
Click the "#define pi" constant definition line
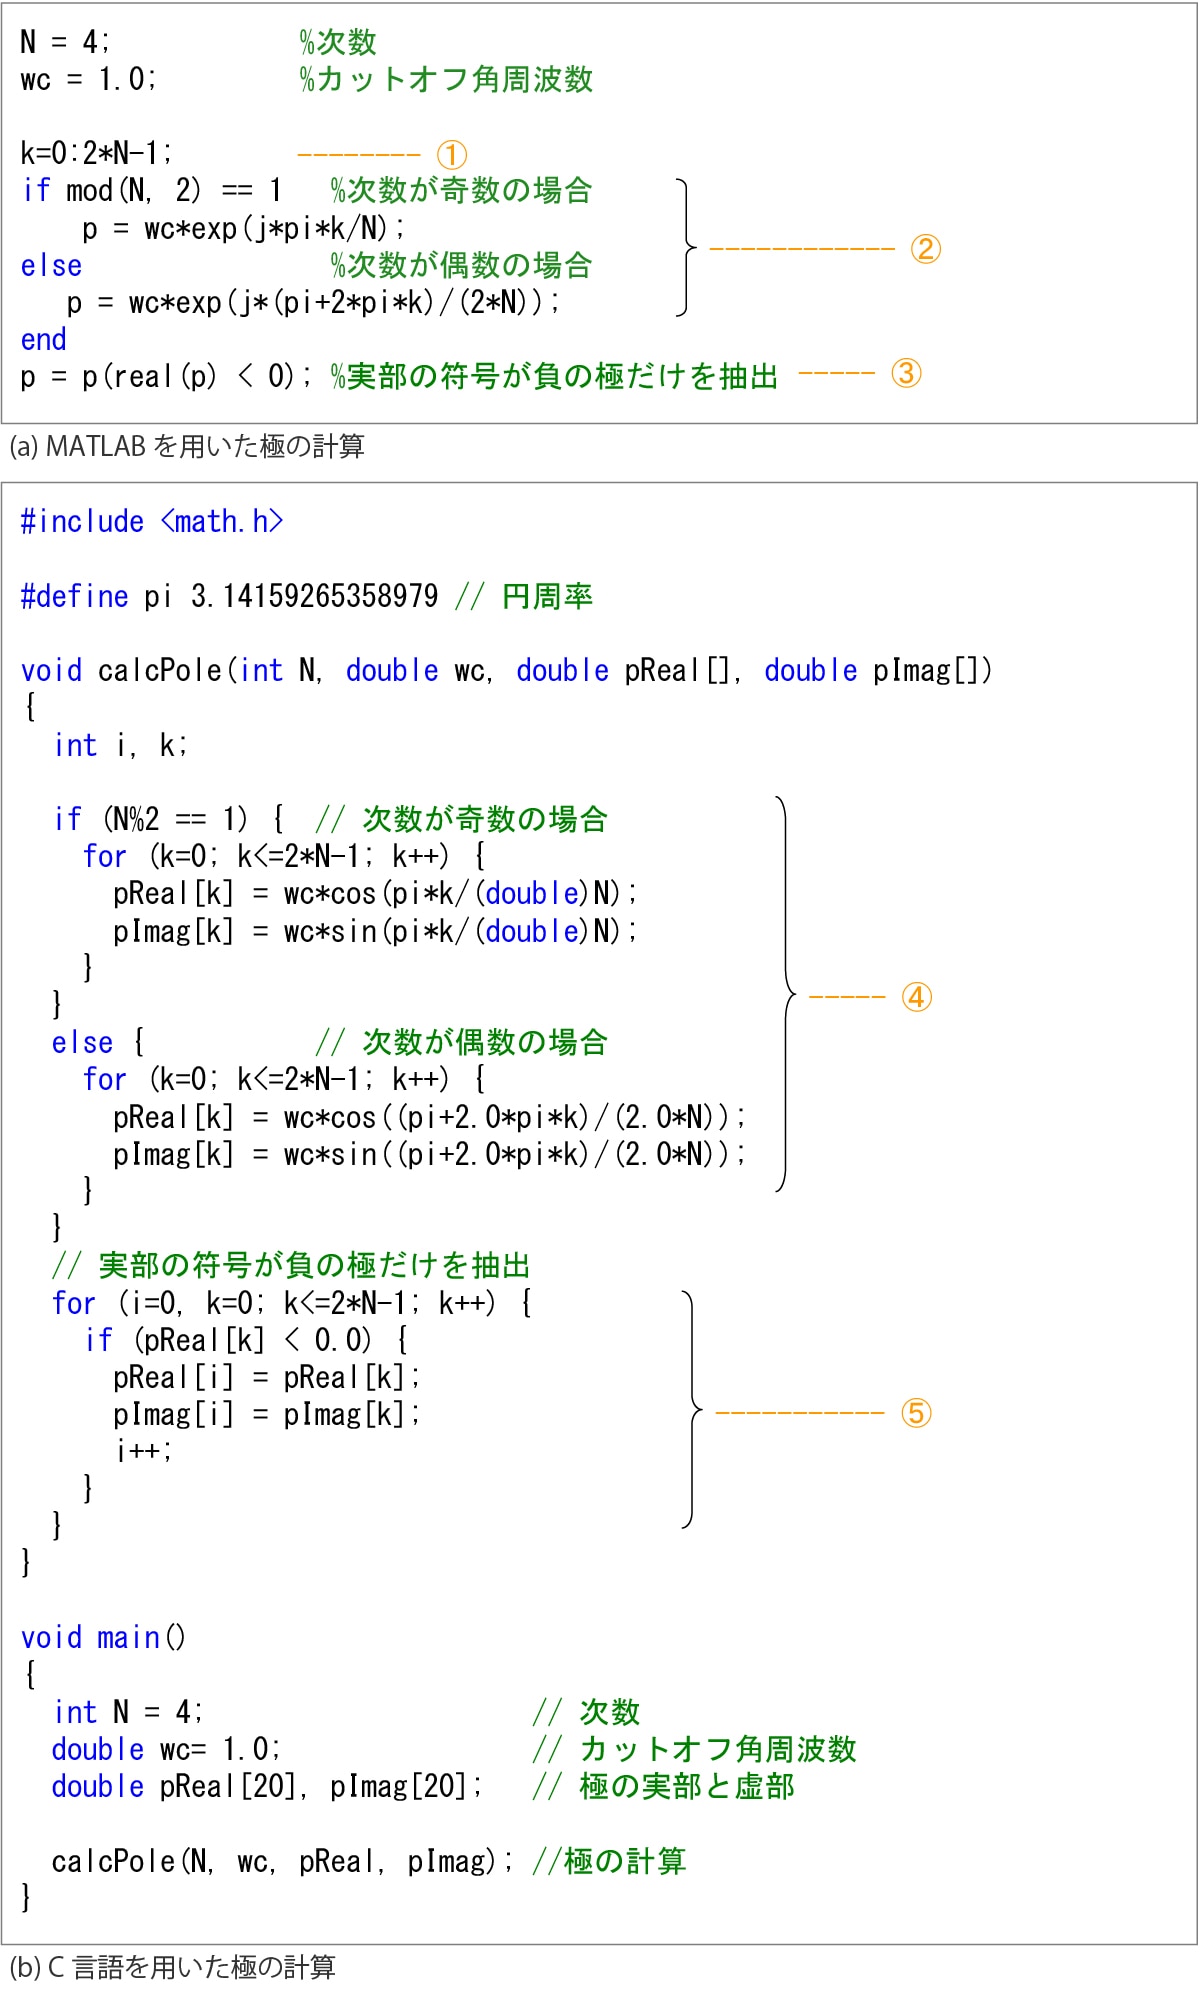[229, 597]
